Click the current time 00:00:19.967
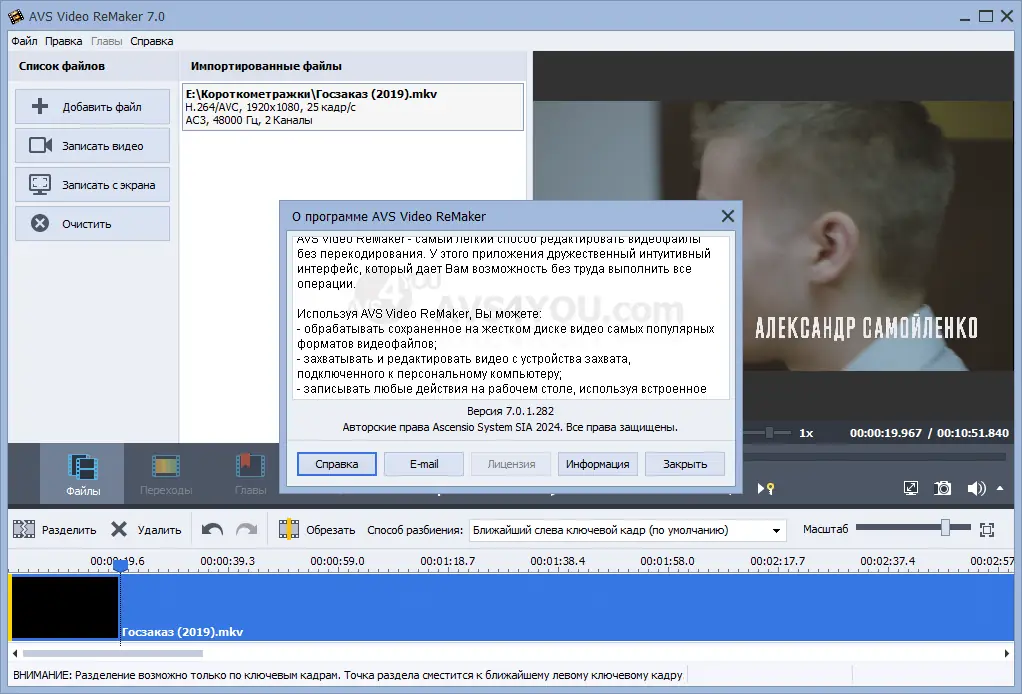 886,433
